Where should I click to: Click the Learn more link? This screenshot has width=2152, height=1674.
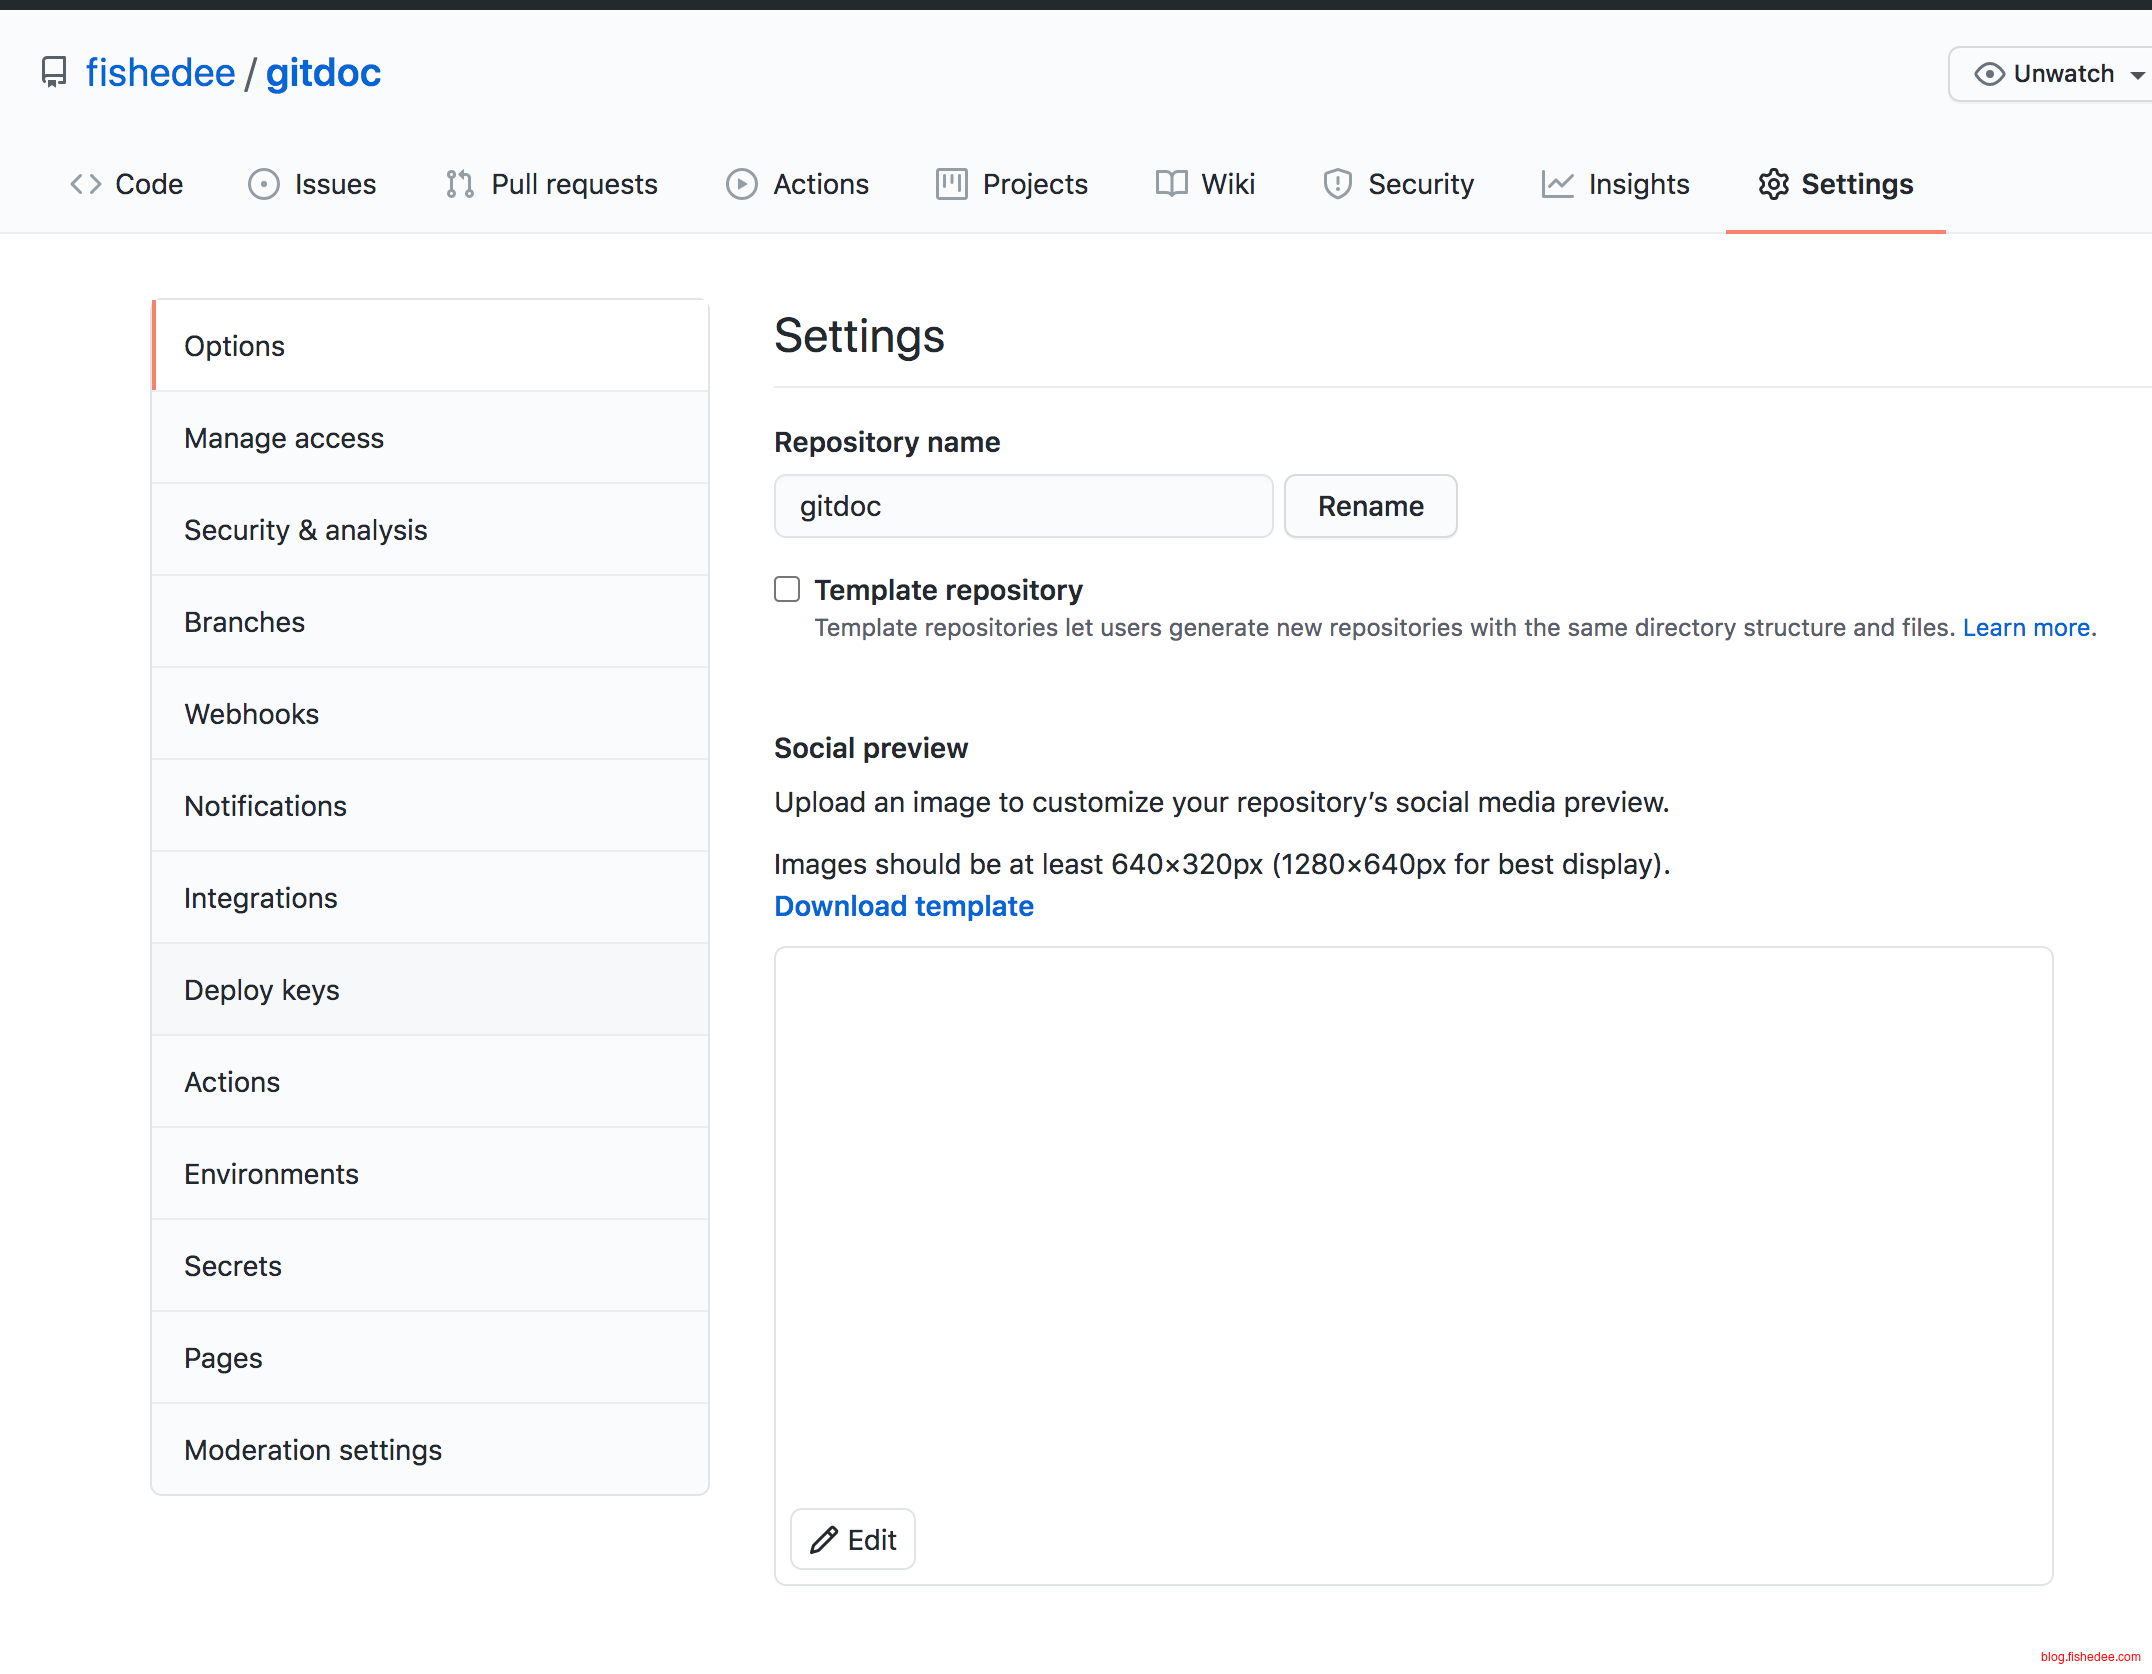[2026, 628]
